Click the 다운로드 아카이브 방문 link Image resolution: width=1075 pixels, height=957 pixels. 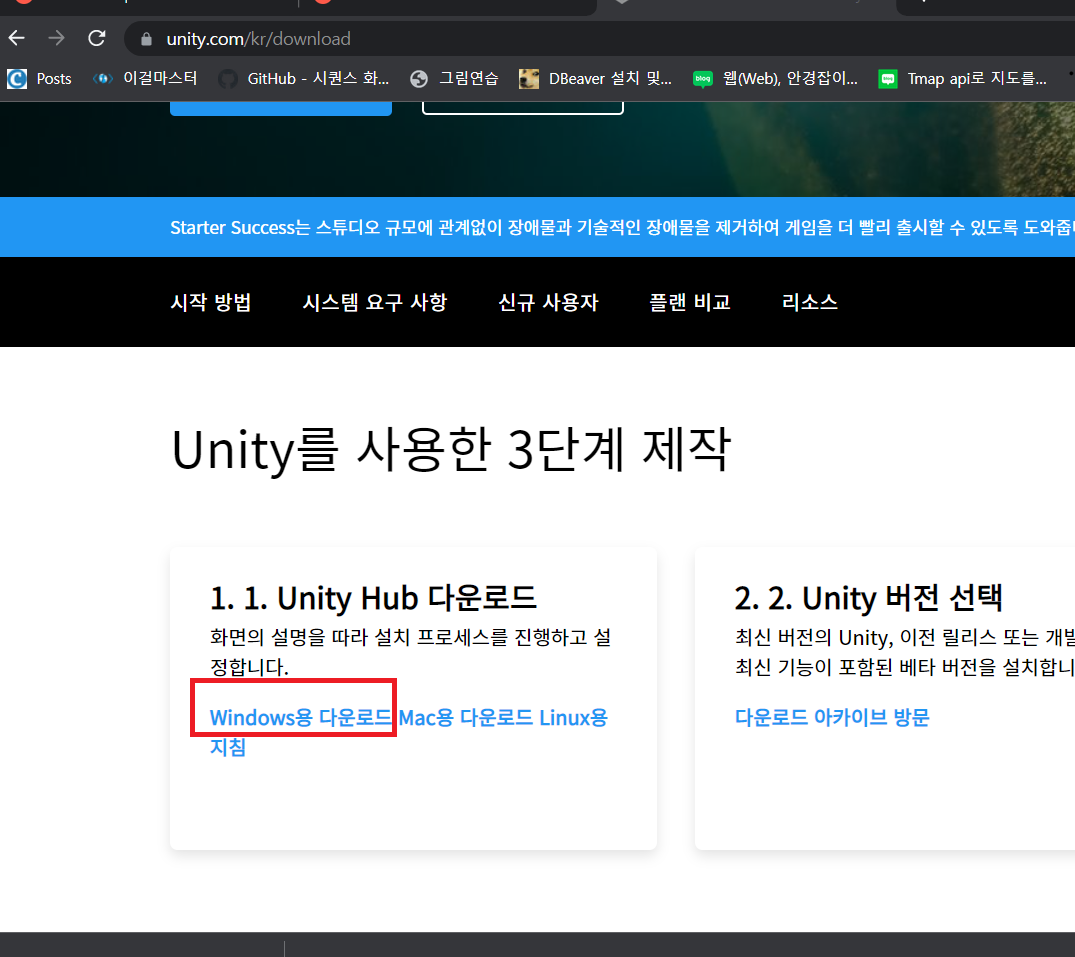click(x=832, y=718)
